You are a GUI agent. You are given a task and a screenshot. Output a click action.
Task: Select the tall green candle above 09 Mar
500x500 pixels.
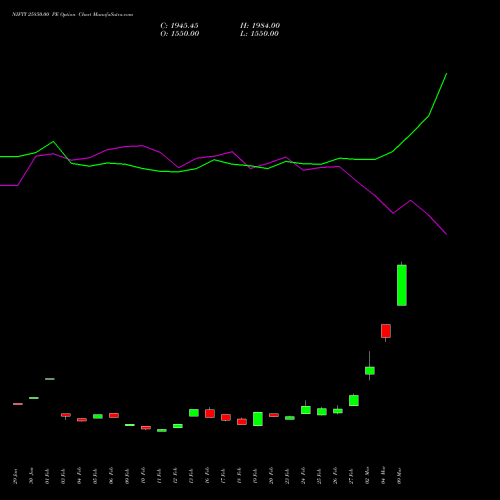(402, 285)
